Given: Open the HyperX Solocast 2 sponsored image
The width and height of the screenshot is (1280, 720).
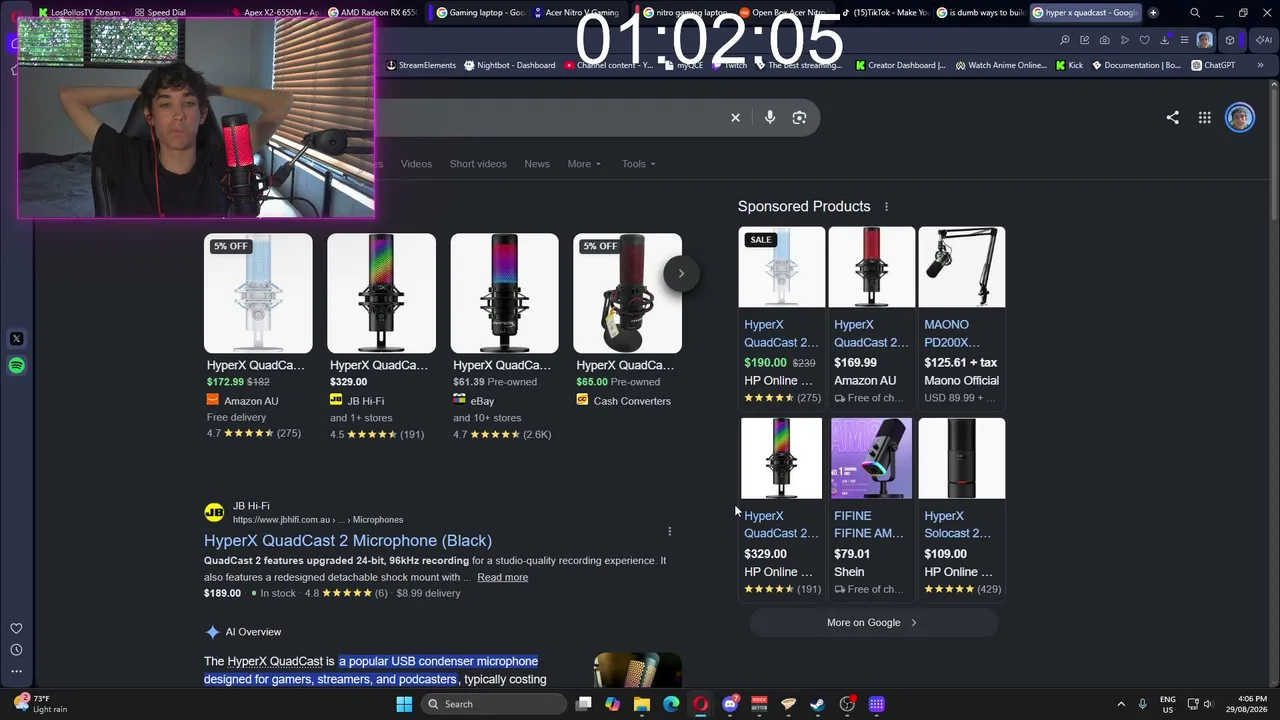Looking at the screenshot, I should click(962, 458).
